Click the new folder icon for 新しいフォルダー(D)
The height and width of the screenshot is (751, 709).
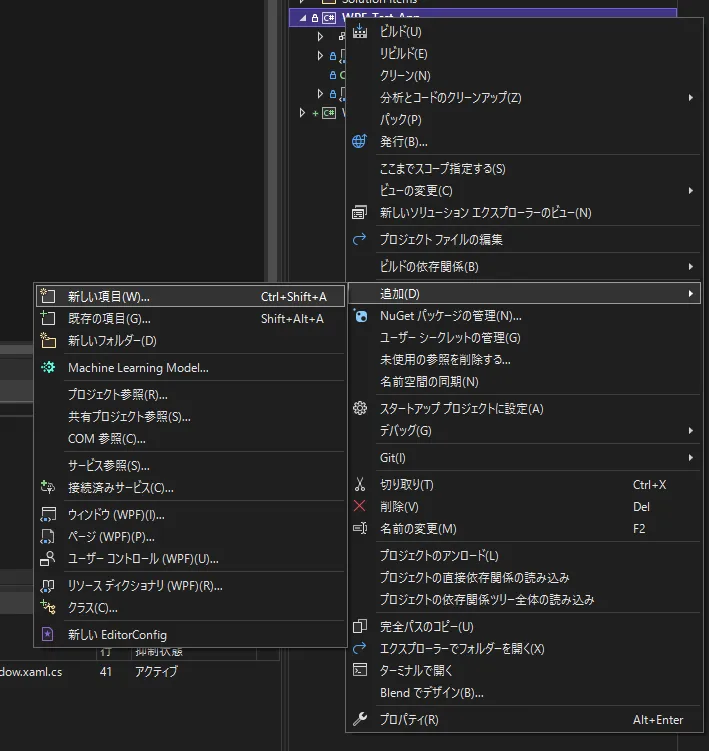coord(48,340)
